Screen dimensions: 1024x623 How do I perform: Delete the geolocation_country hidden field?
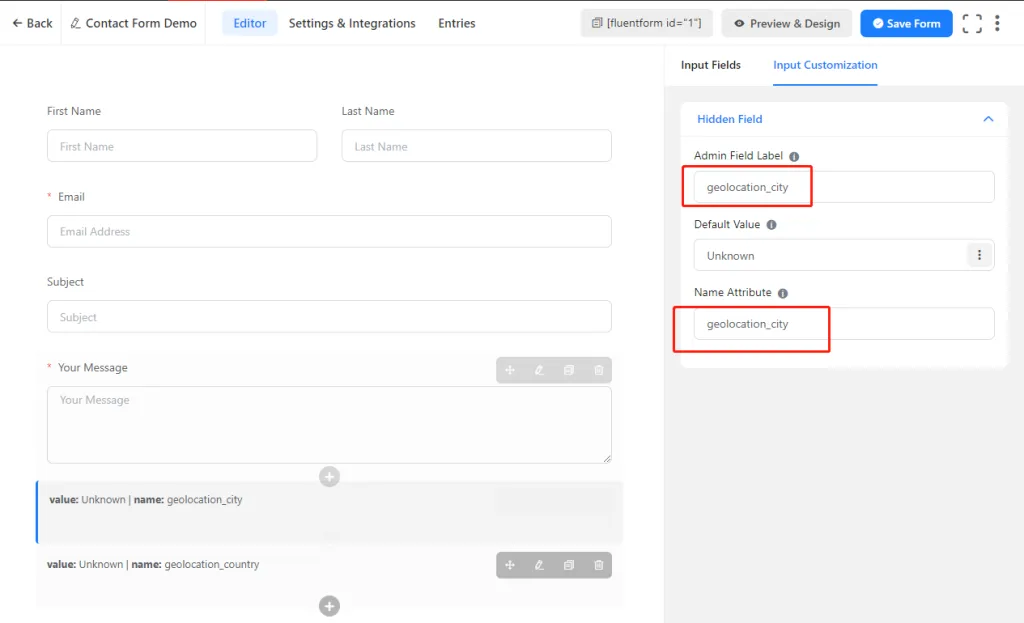tap(599, 565)
